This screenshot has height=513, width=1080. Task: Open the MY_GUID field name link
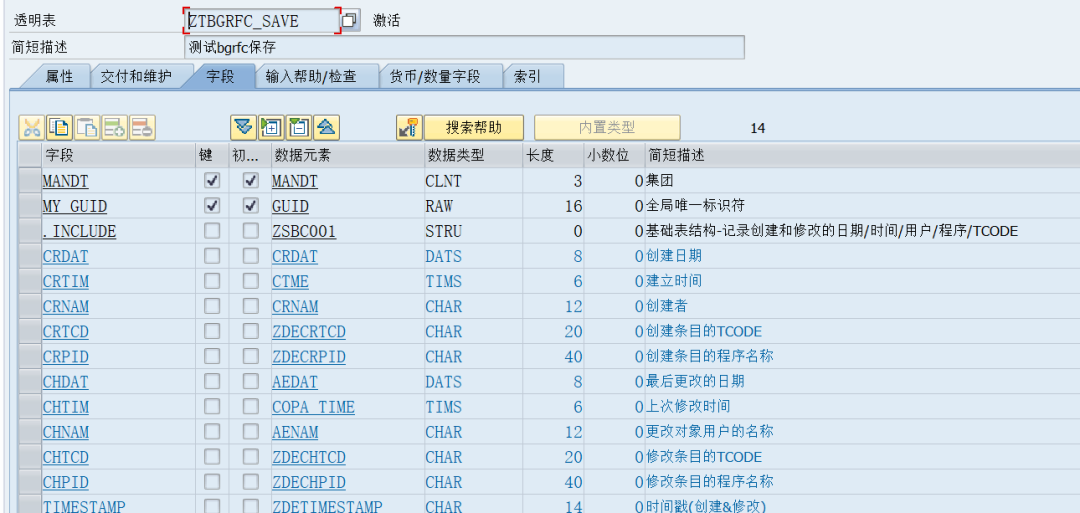coord(75,207)
